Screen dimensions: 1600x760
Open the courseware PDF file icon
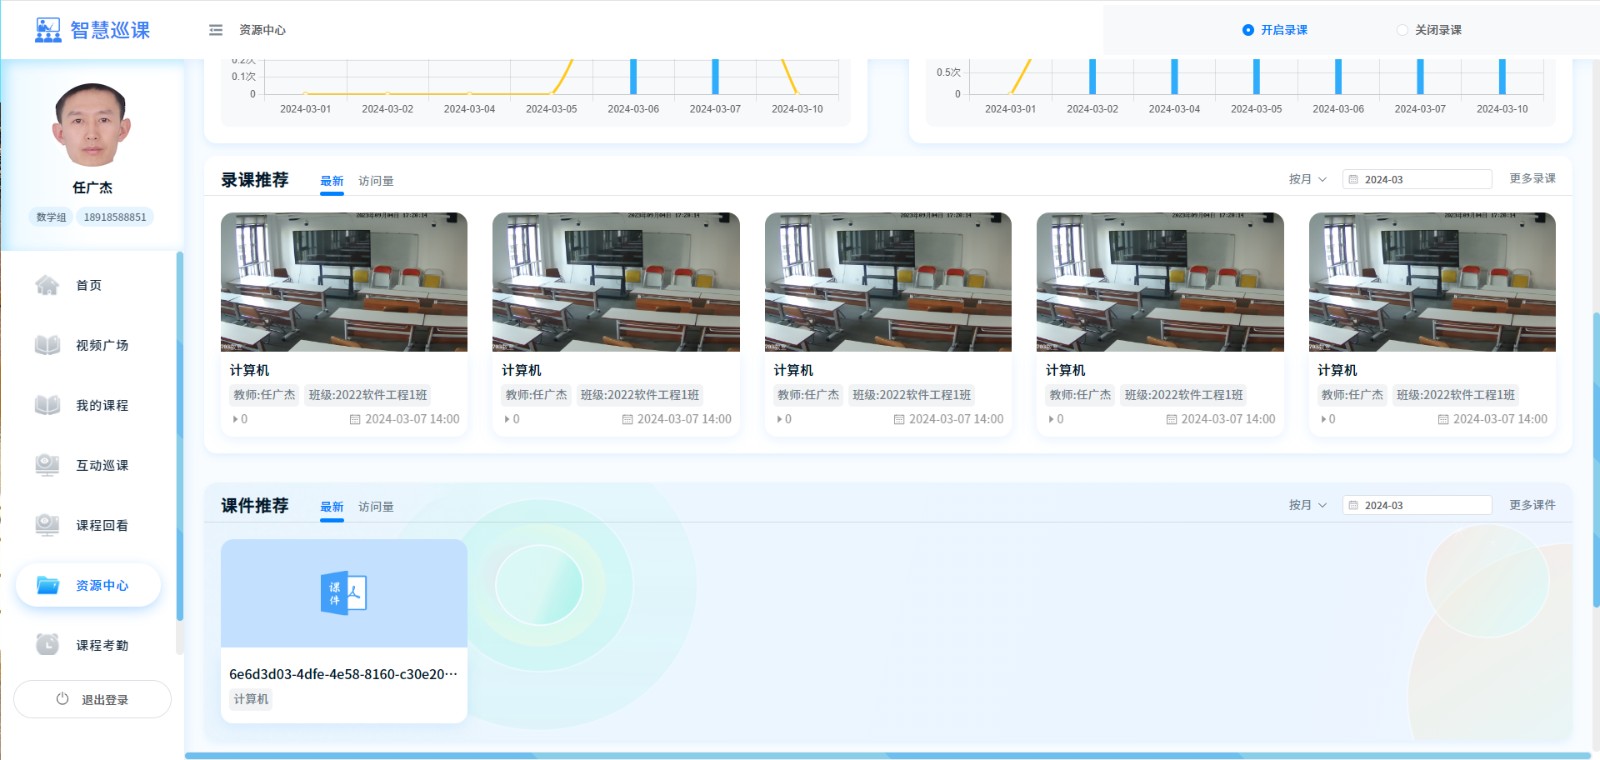[343, 593]
